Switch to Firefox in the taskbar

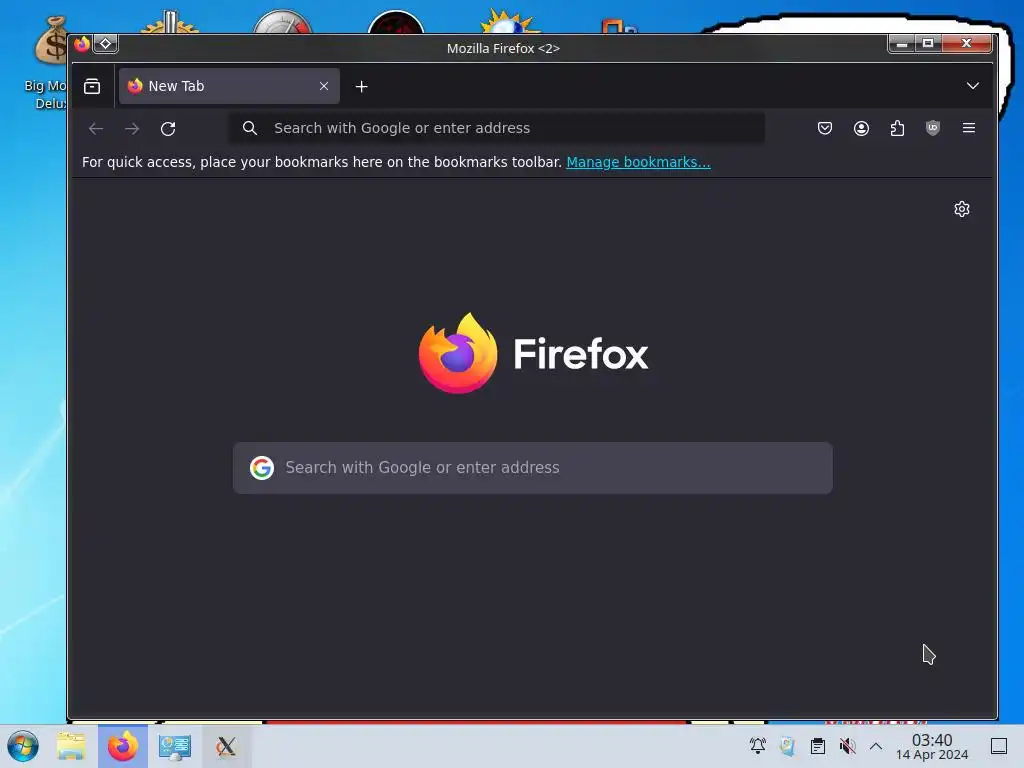tap(123, 746)
